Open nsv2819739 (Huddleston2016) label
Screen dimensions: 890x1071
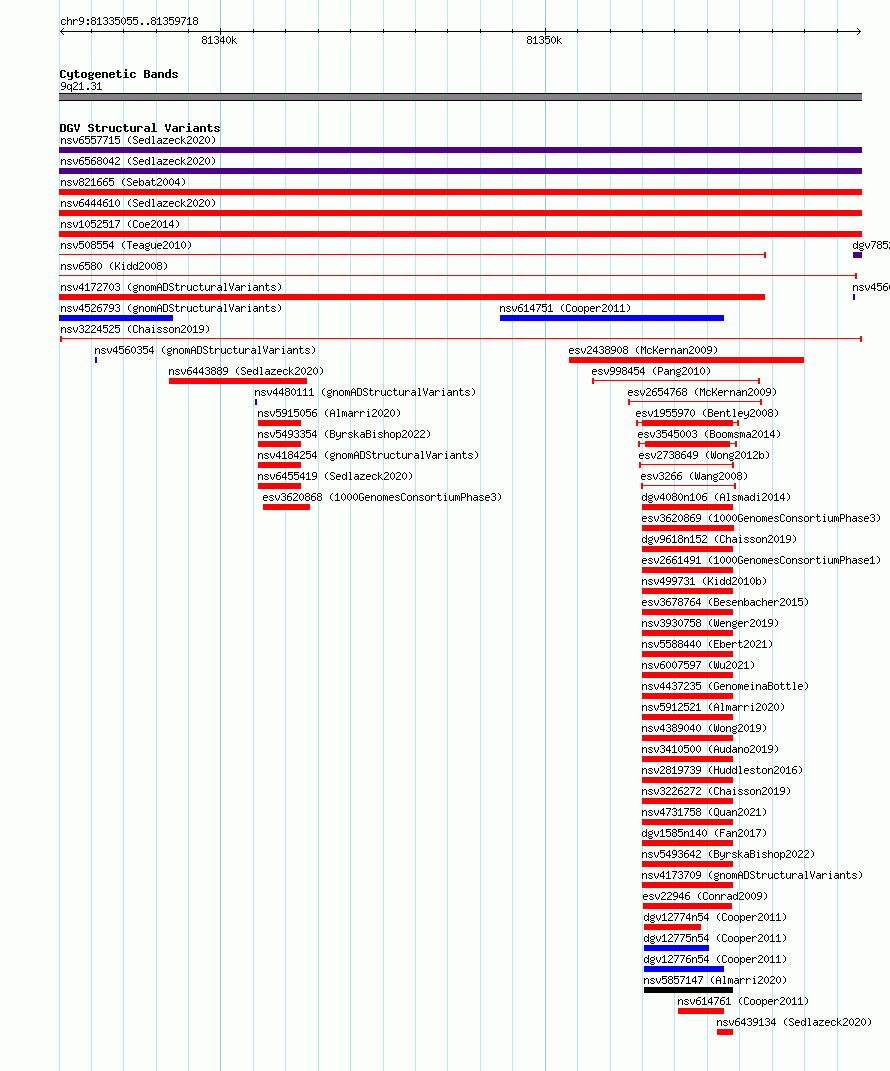pos(723,770)
